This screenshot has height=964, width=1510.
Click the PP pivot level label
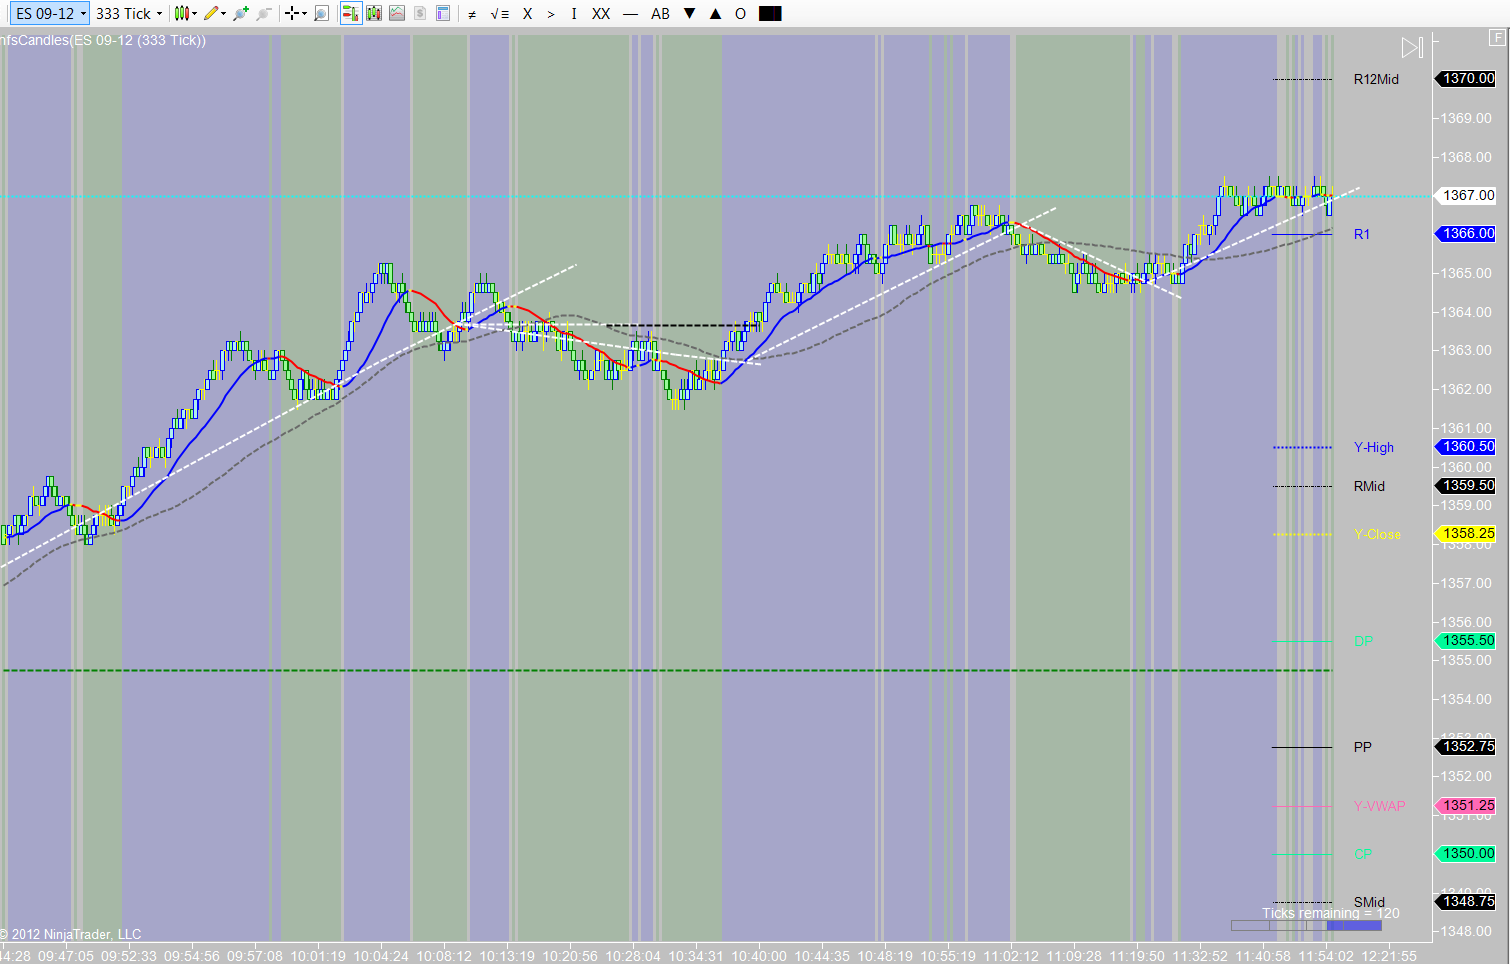(x=1363, y=747)
